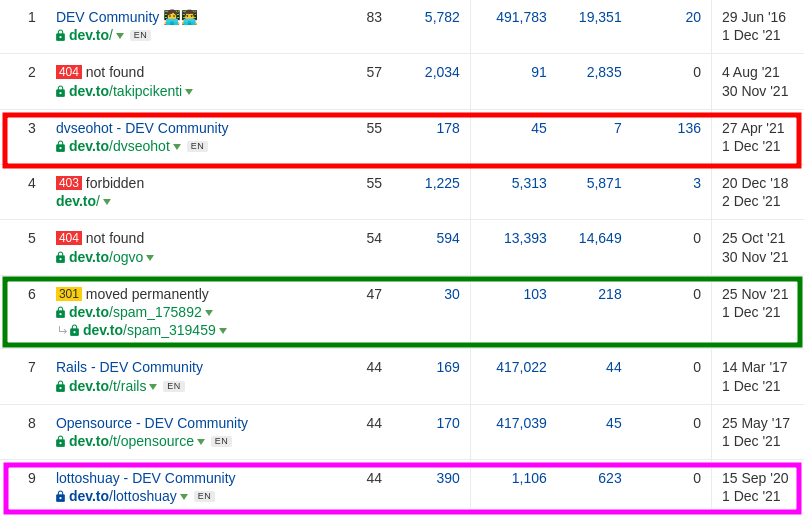Click the EN language tag in row 1
Screen dimensions: 804x515
coord(140,35)
